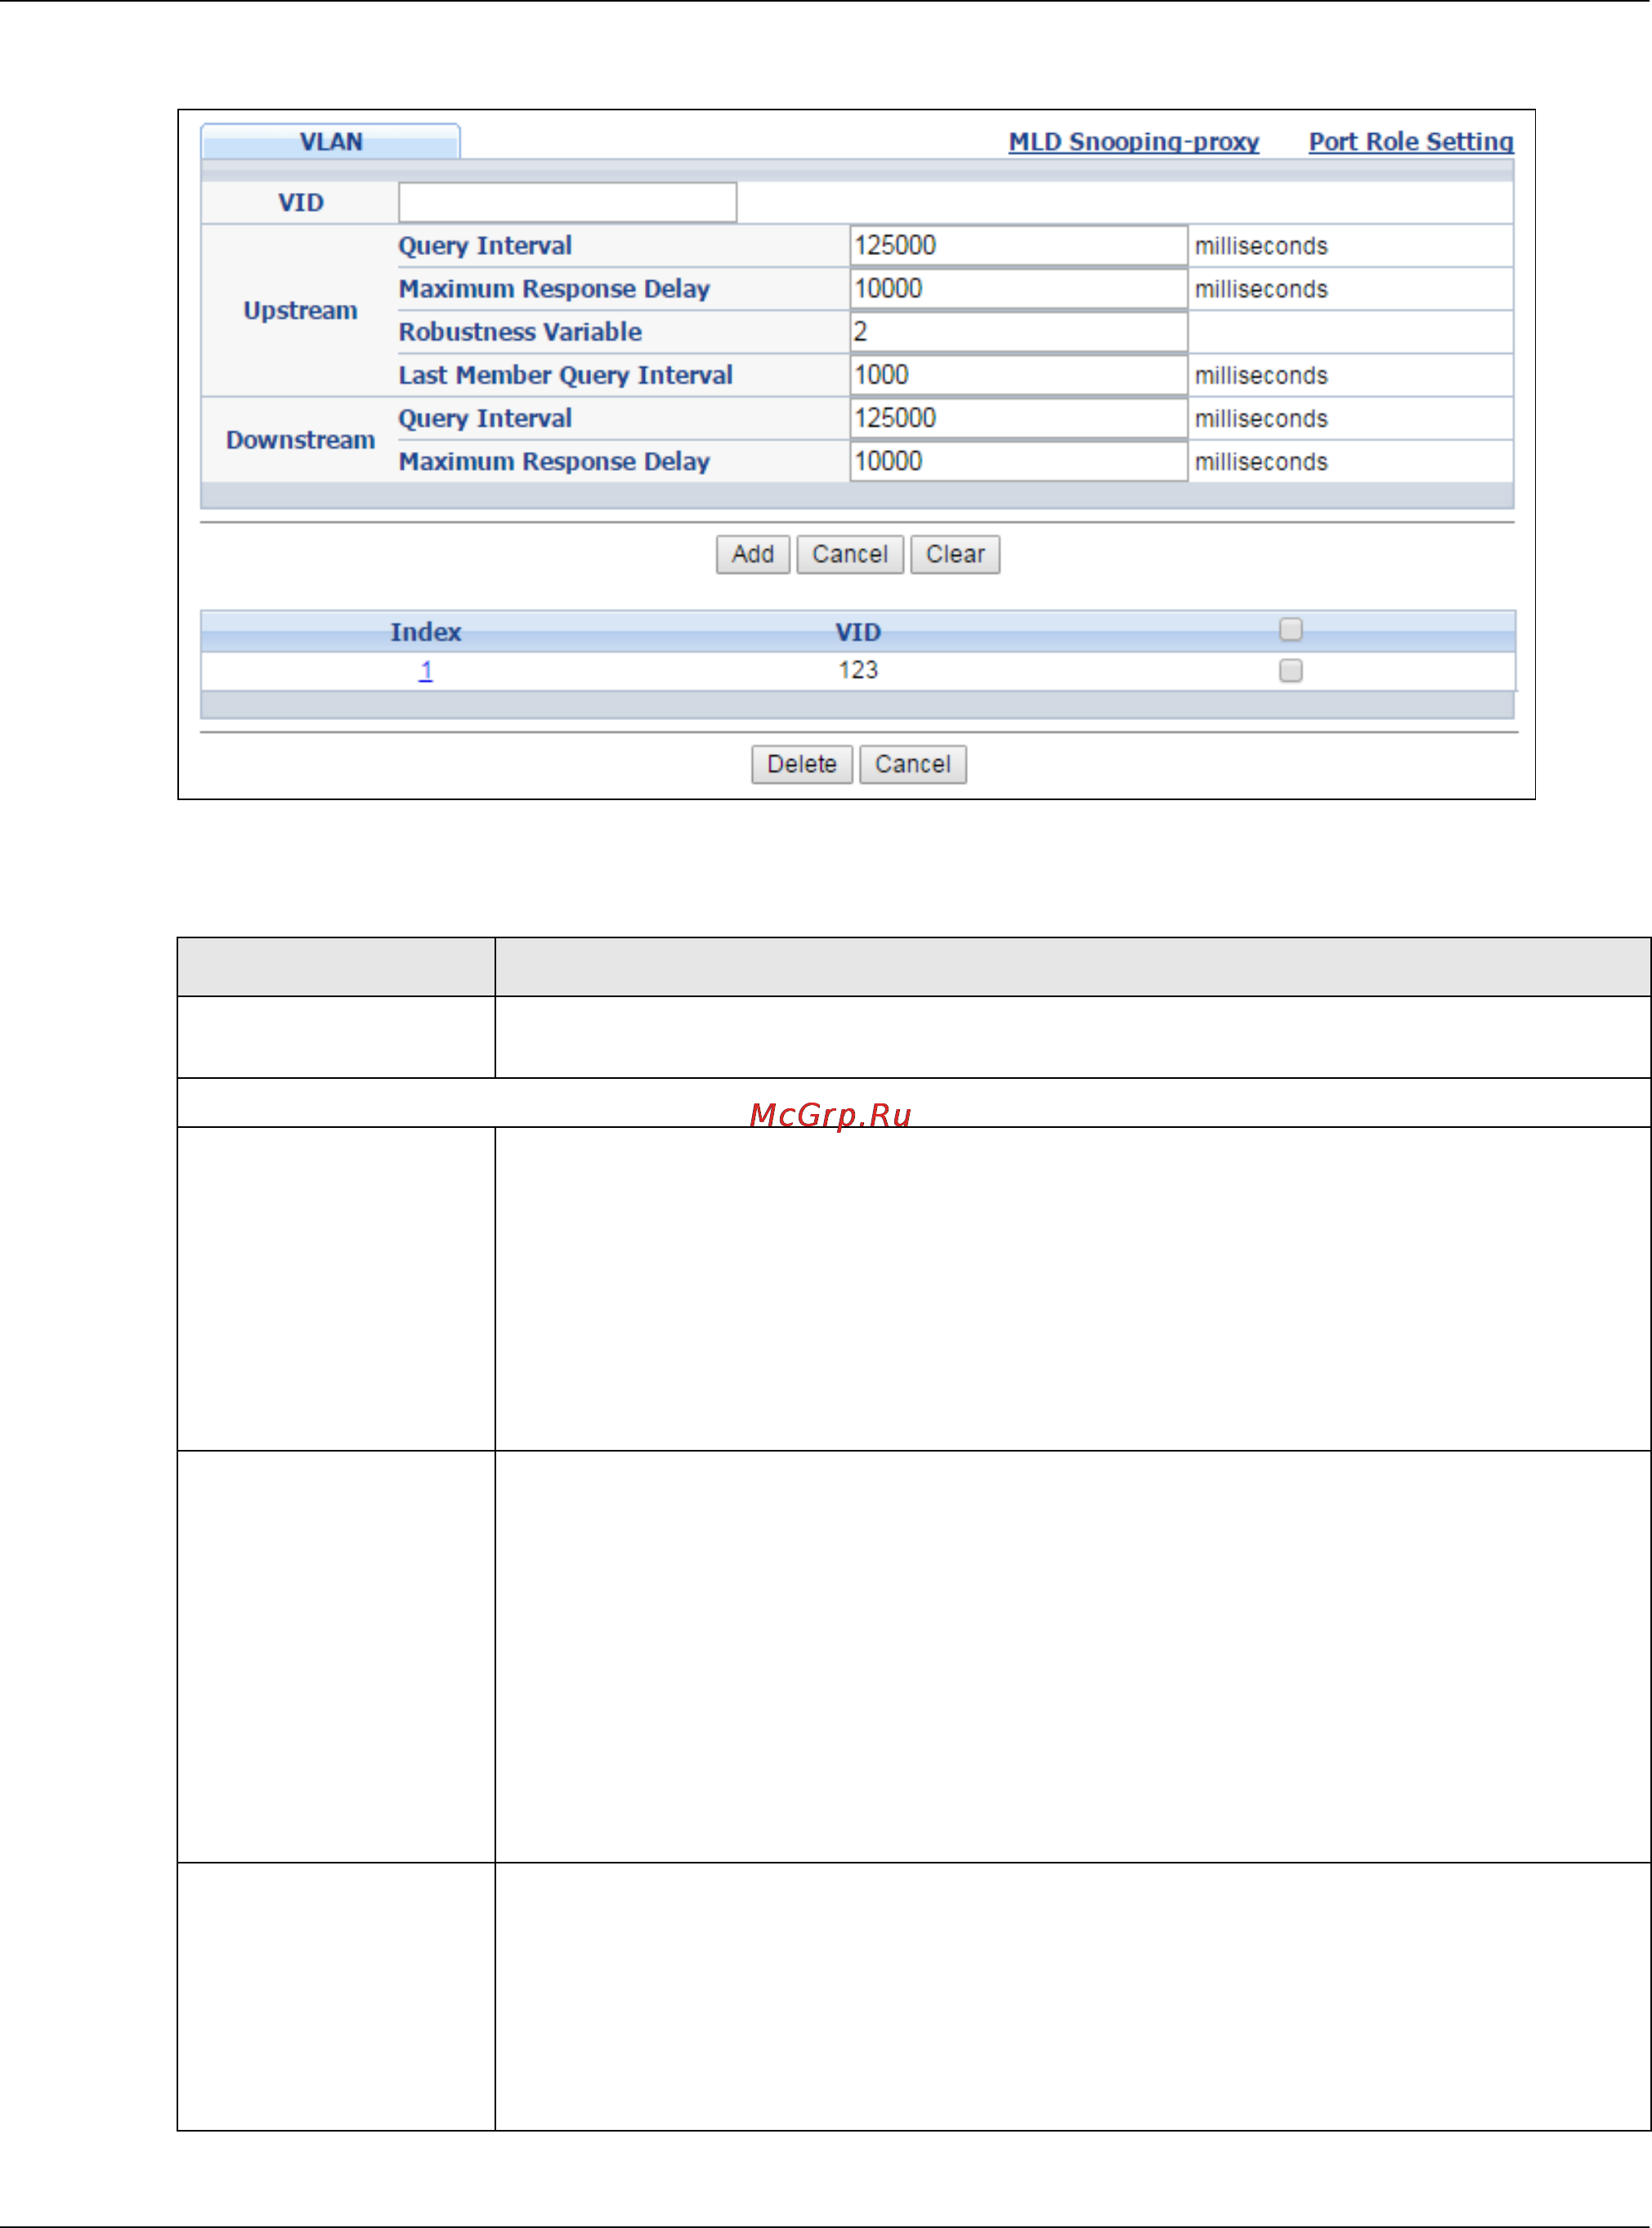
Task: Click the Index column header
Action: tap(425, 632)
